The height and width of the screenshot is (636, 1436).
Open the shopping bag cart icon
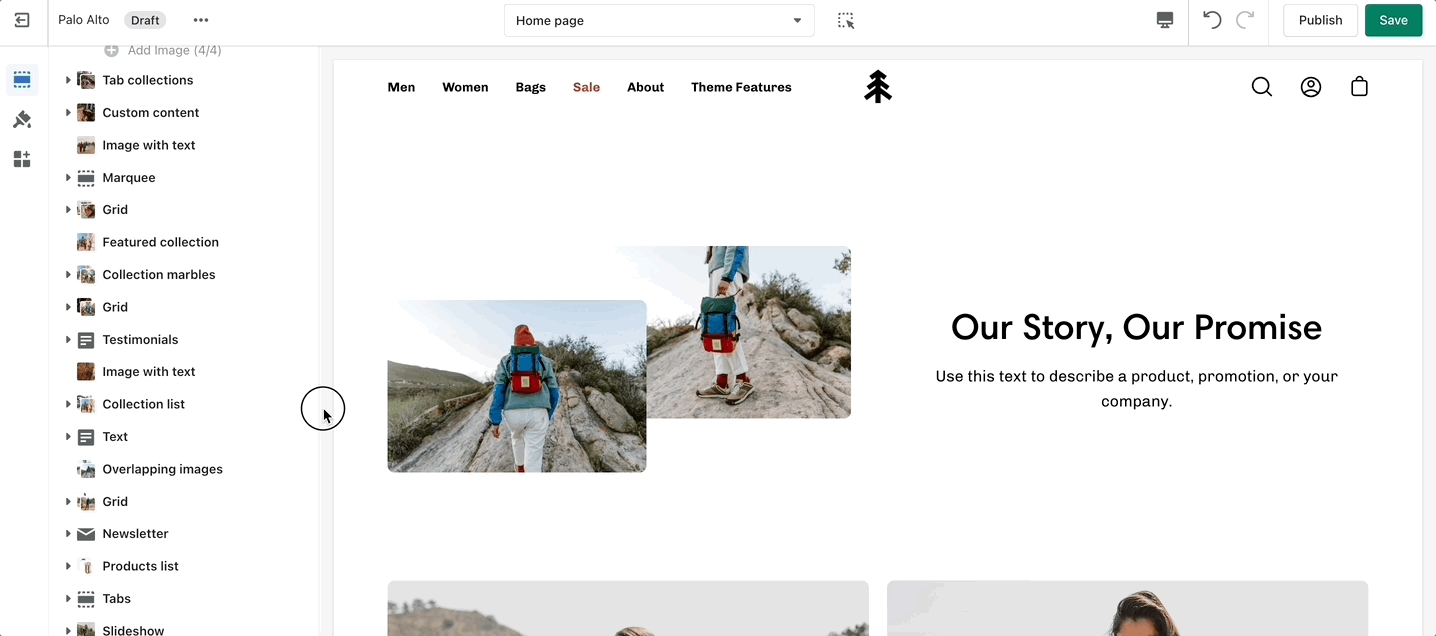1359,87
